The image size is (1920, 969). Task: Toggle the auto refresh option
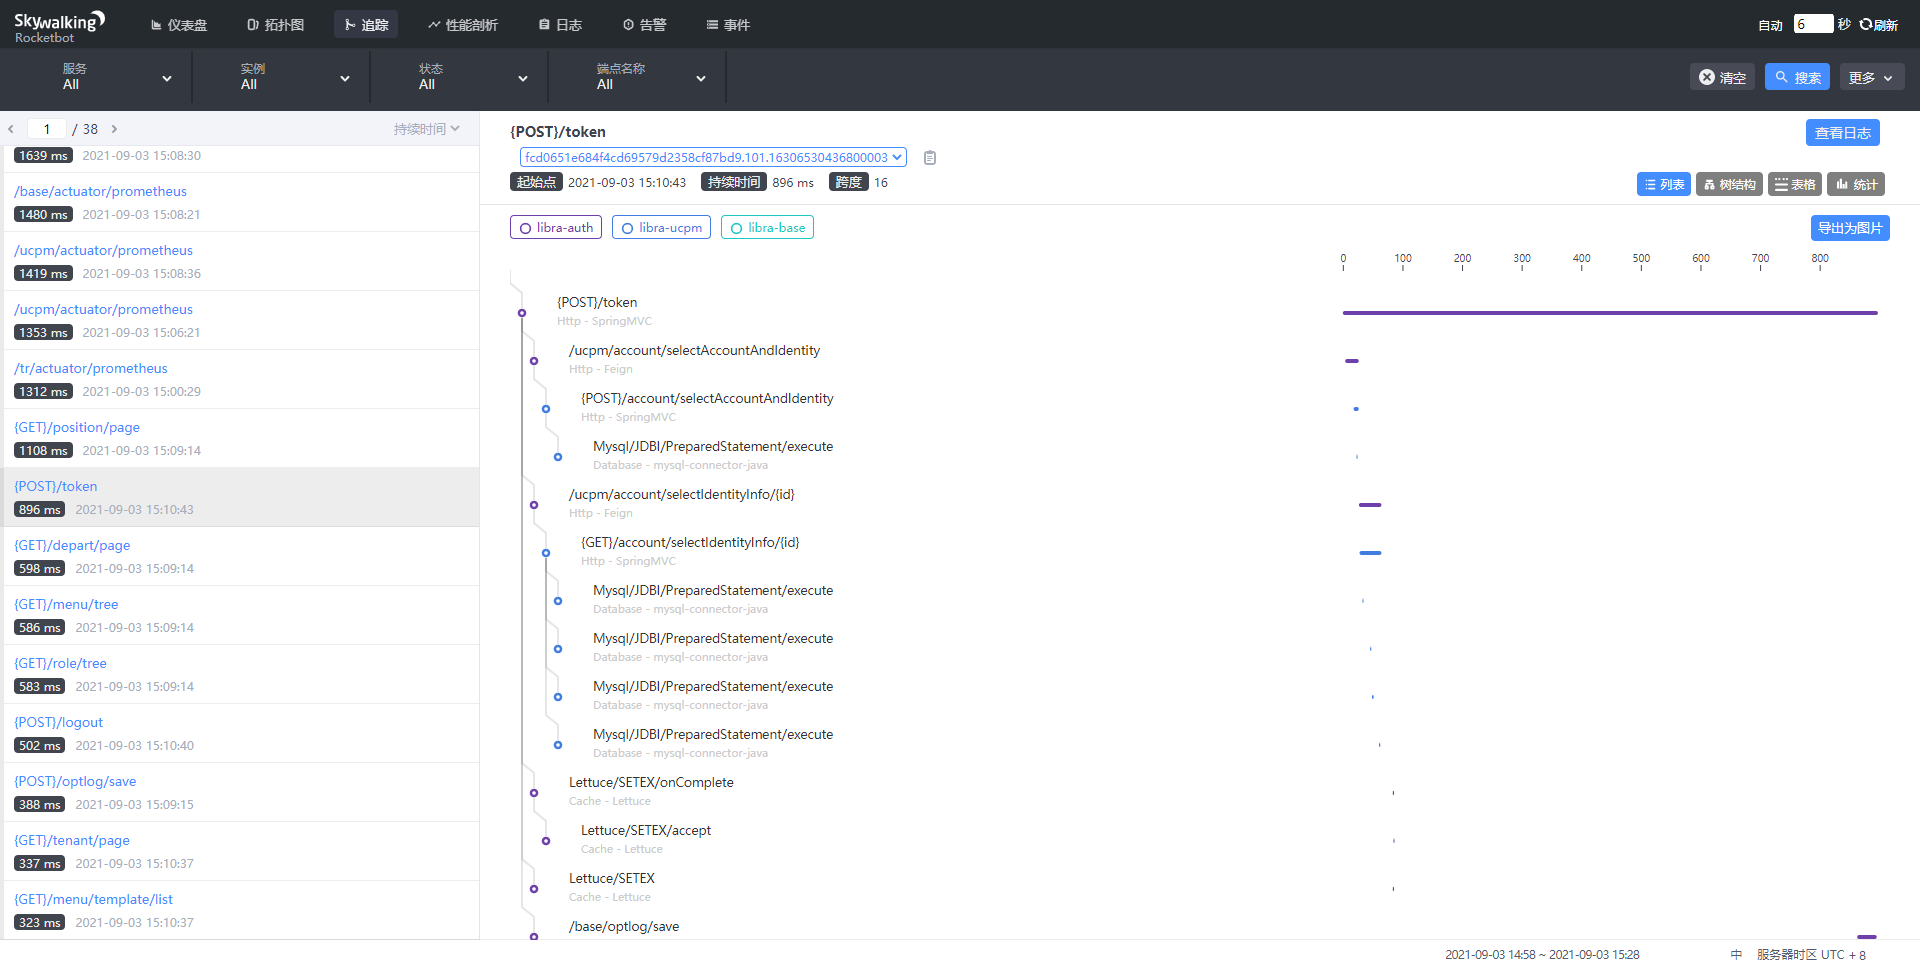pos(1770,25)
